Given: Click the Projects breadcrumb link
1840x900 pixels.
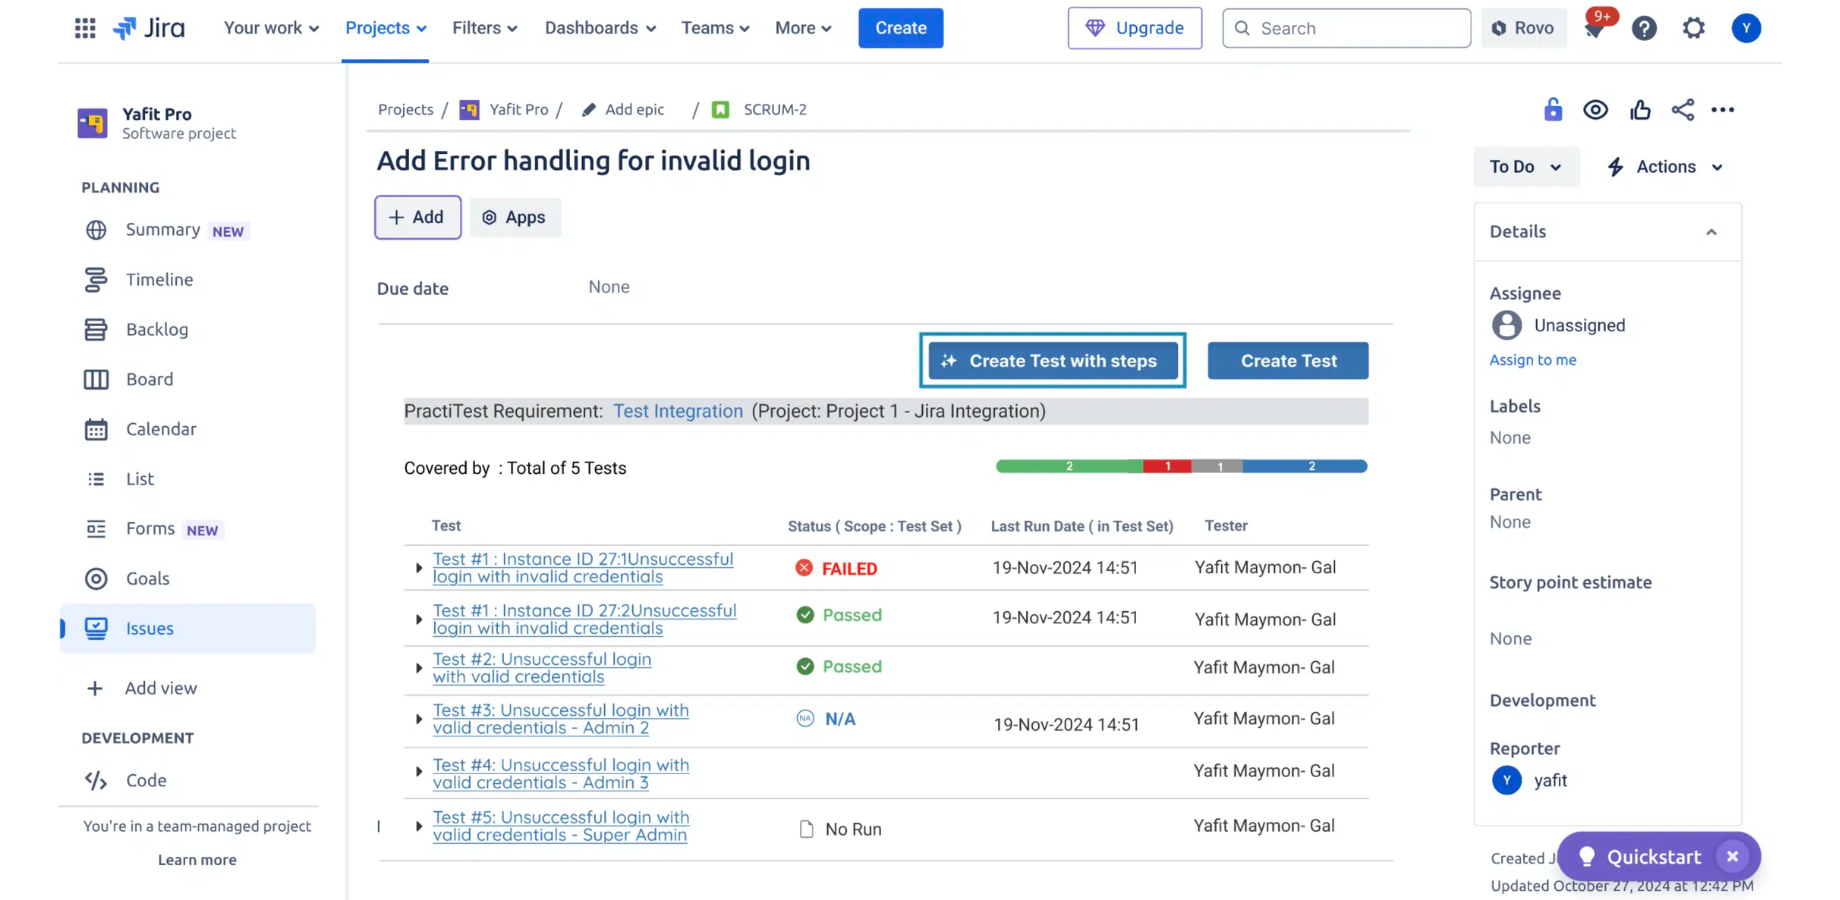Looking at the screenshot, I should click(x=405, y=110).
